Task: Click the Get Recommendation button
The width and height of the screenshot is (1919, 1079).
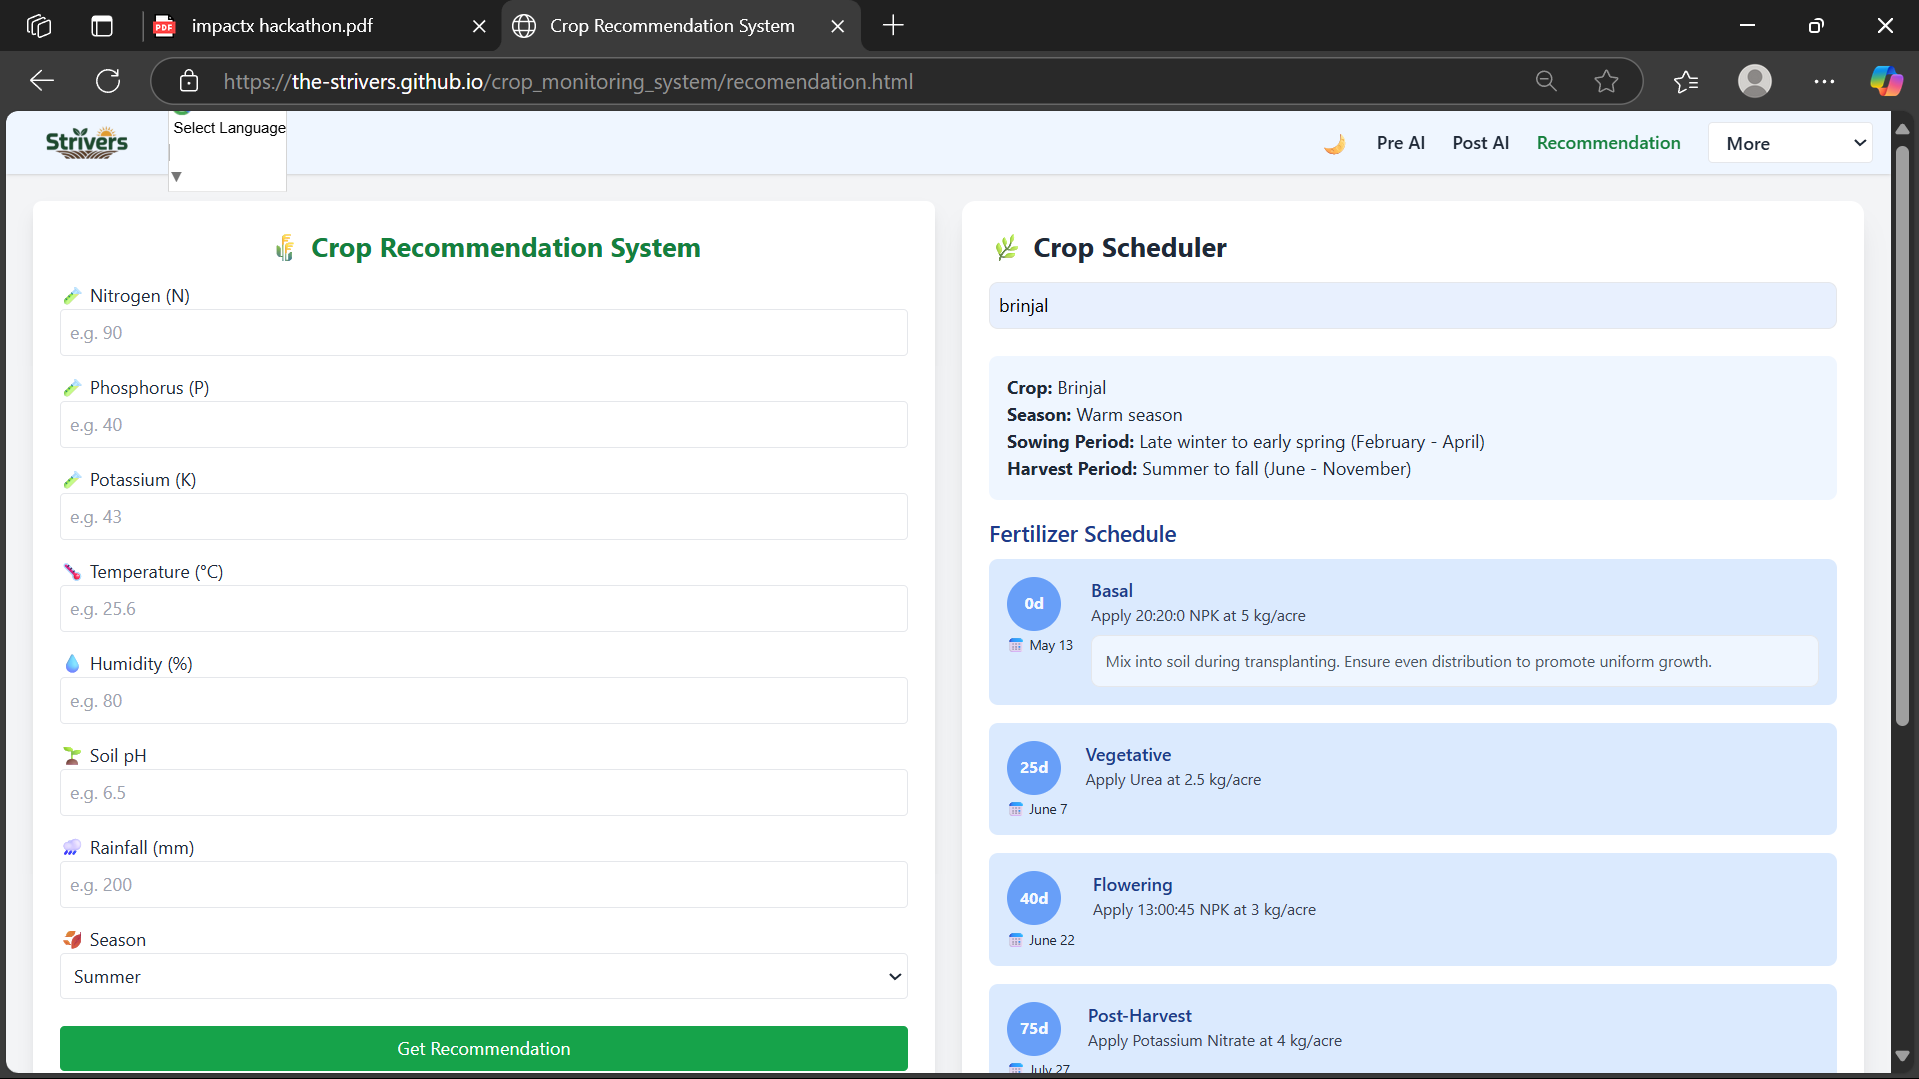Action: (483, 1048)
